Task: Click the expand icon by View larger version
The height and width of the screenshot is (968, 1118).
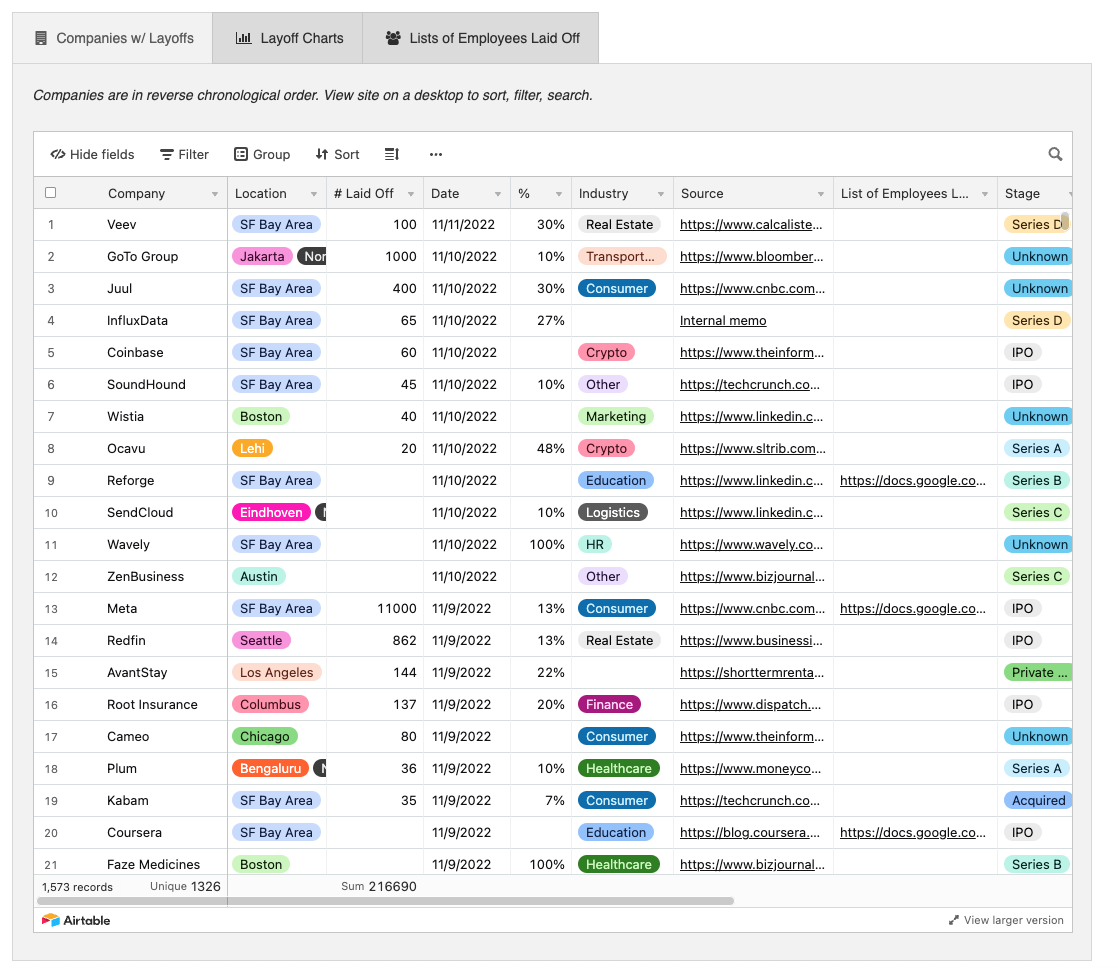Action: (x=954, y=920)
